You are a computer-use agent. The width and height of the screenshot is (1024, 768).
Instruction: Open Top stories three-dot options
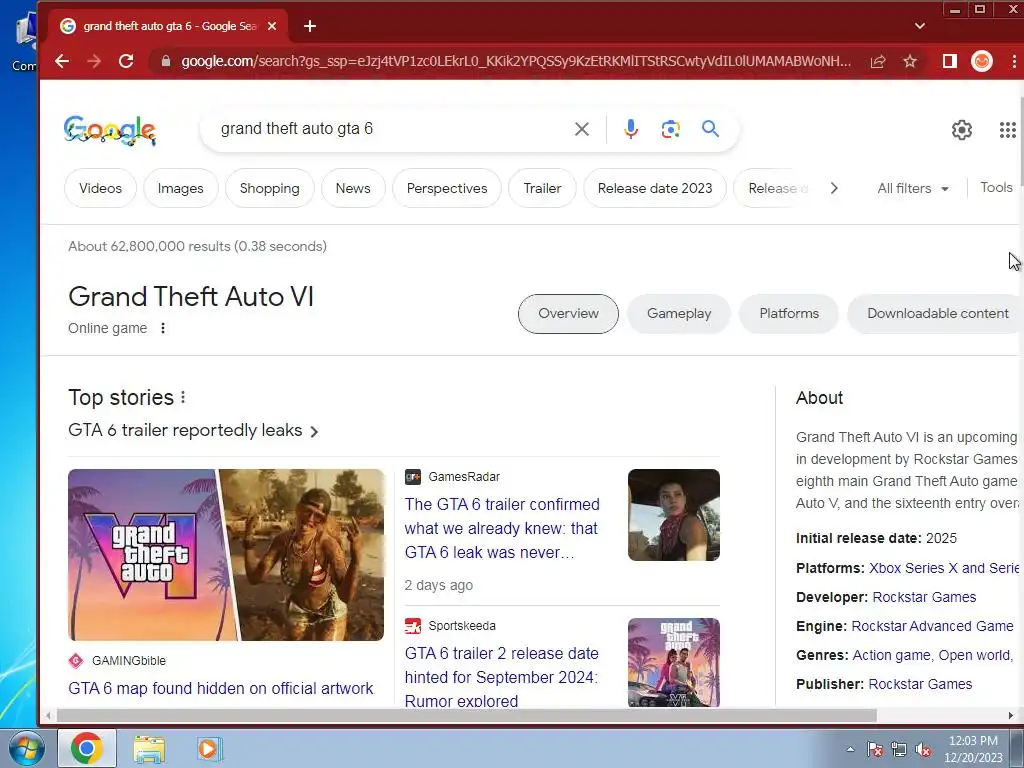click(184, 397)
